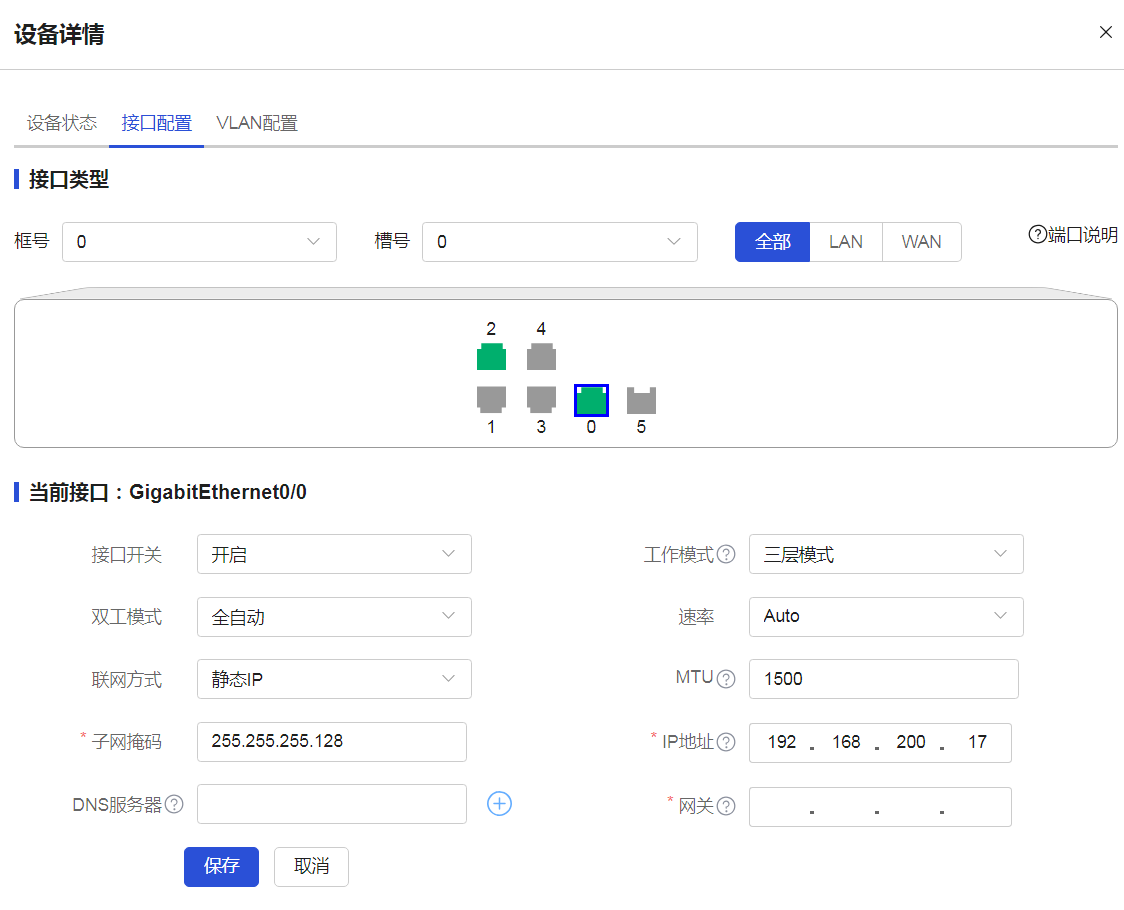Expand the 工作模式 dropdown
This screenshot has height=910, width=1124.
click(885, 555)
